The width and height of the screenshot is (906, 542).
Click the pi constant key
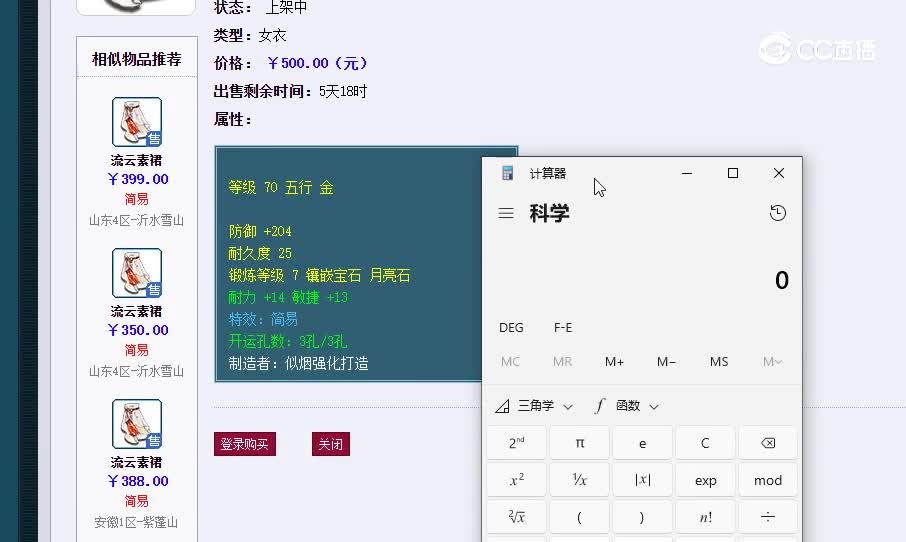coord(580,443)
